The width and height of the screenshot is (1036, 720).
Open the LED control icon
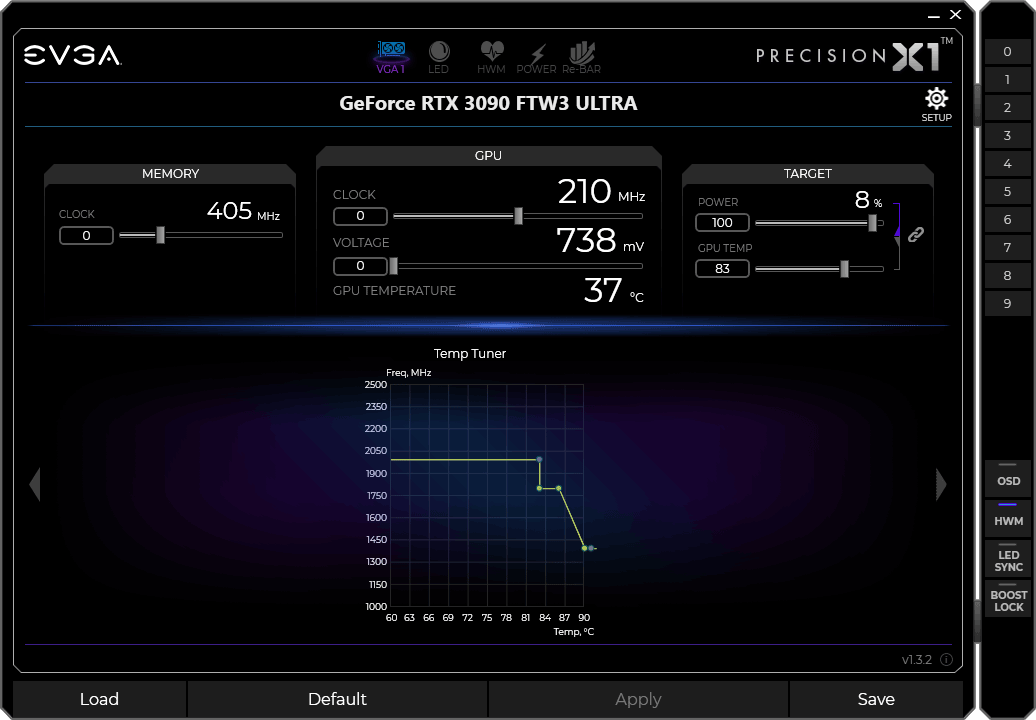[x=439, y=56]
